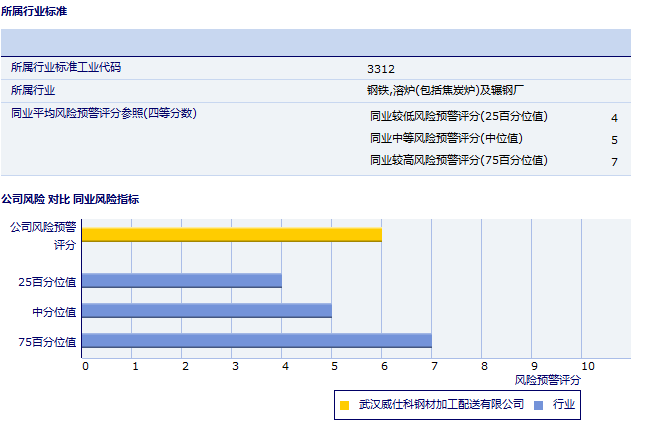This screenshot has height=429, width=672.
Task: Select the 同业中等风险预警评分(中位值) text
Action: click(x=446, y=138)
